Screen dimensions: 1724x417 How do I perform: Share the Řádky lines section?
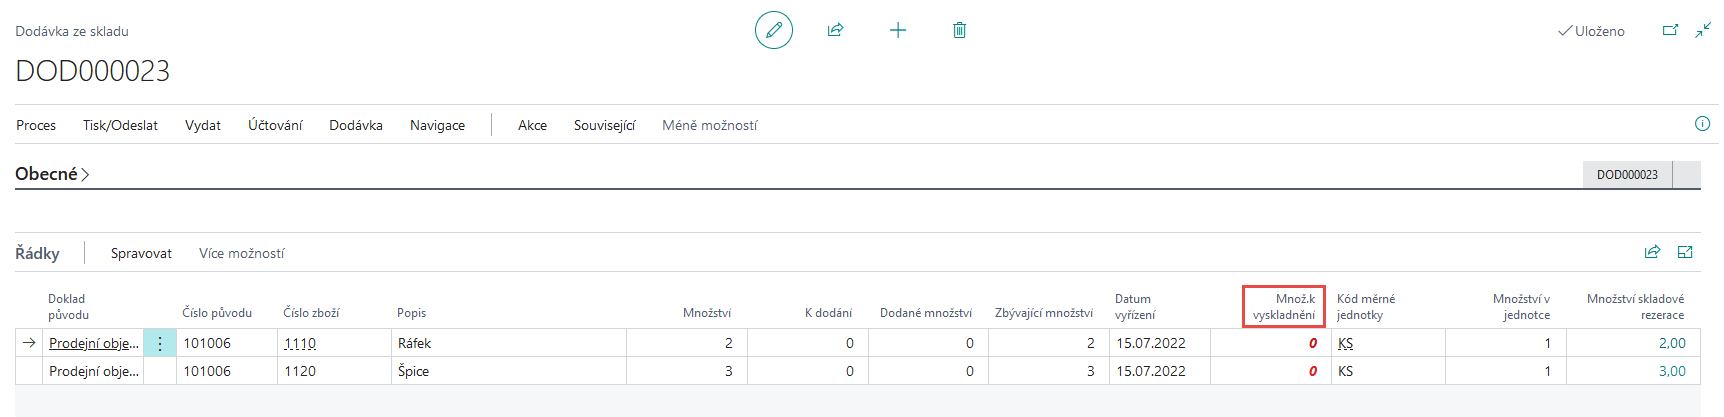(x=1652, y=252)
